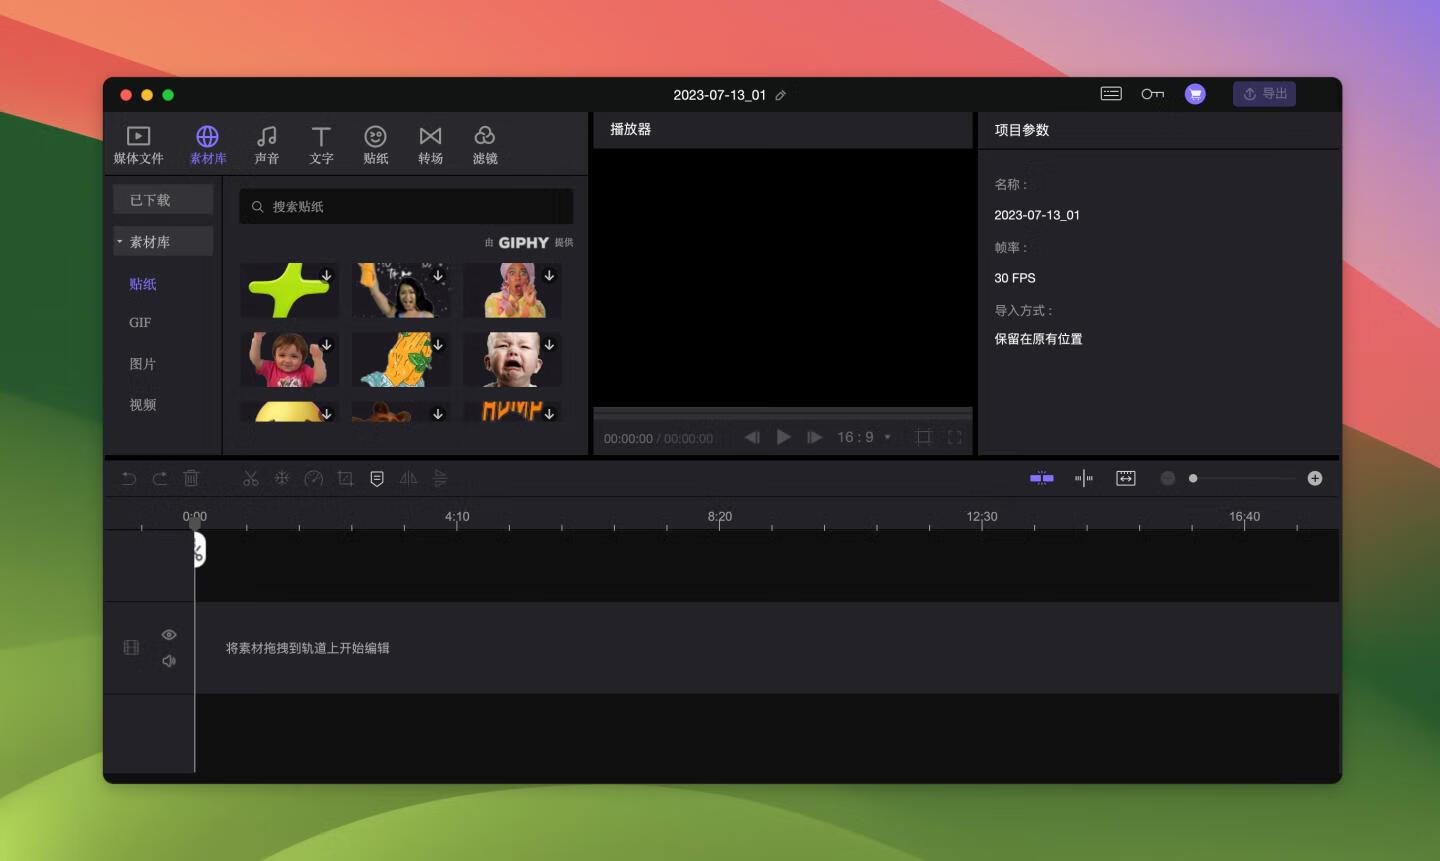Select the 文字 text tool icon
This screenshot has width=1440, height=861.
(x=321, y=145)
